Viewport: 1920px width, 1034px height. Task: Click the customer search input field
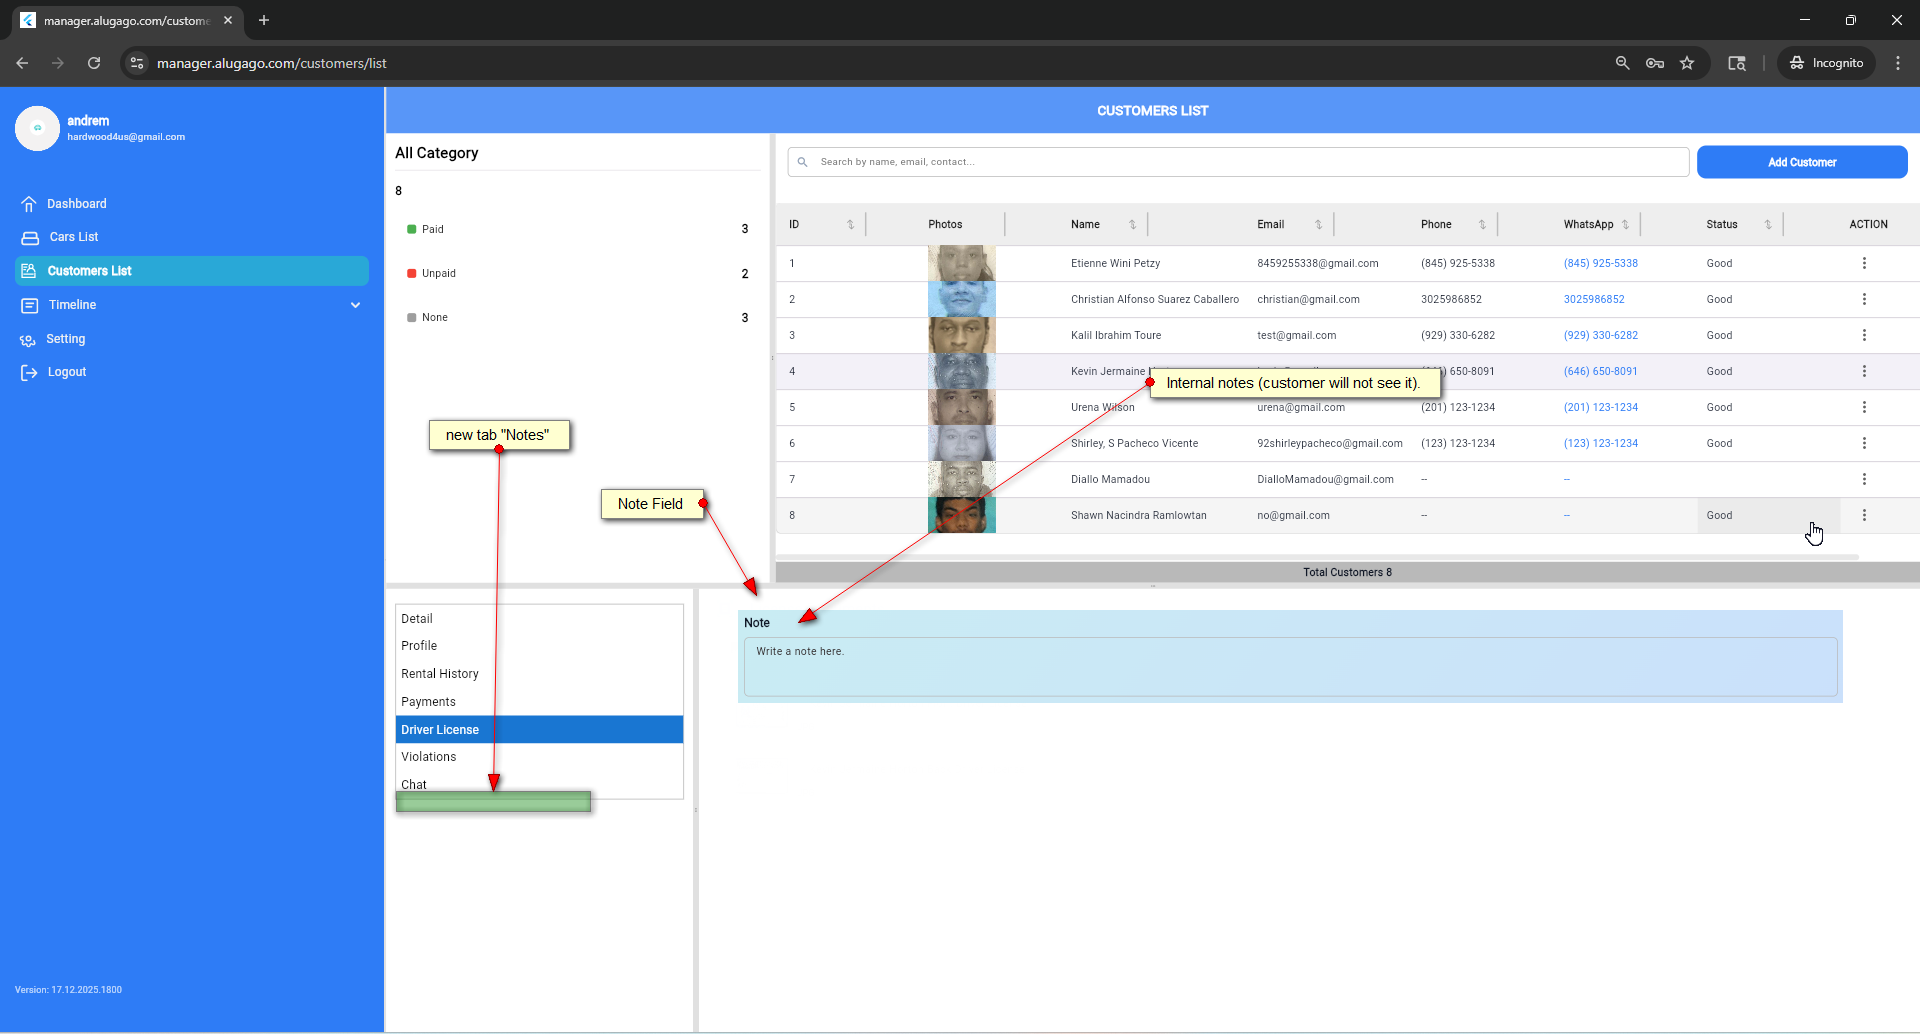tap(1240, 162)
